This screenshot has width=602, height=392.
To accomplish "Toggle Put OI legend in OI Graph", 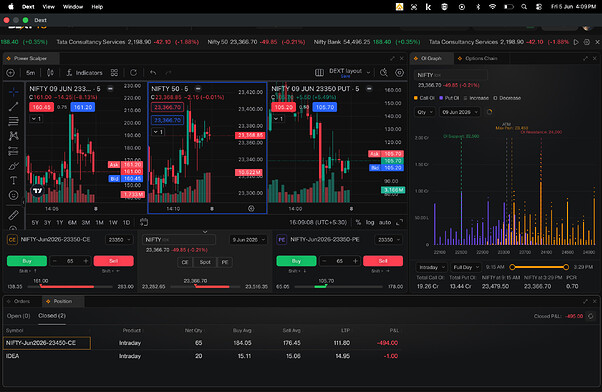I will (x=449, y=98).
